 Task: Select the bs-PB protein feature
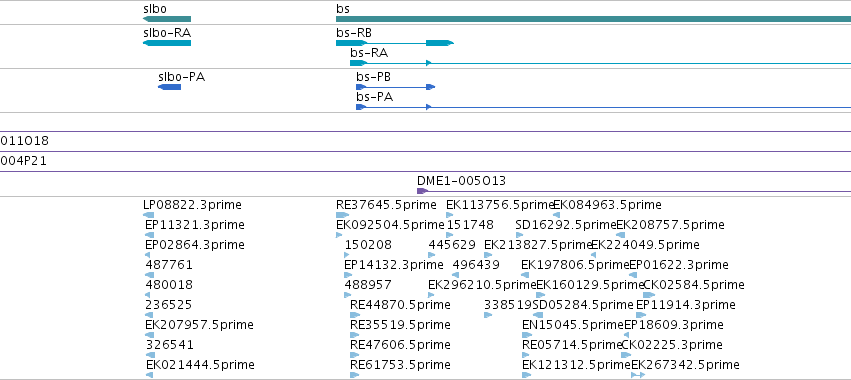click(x=396, y=87)
